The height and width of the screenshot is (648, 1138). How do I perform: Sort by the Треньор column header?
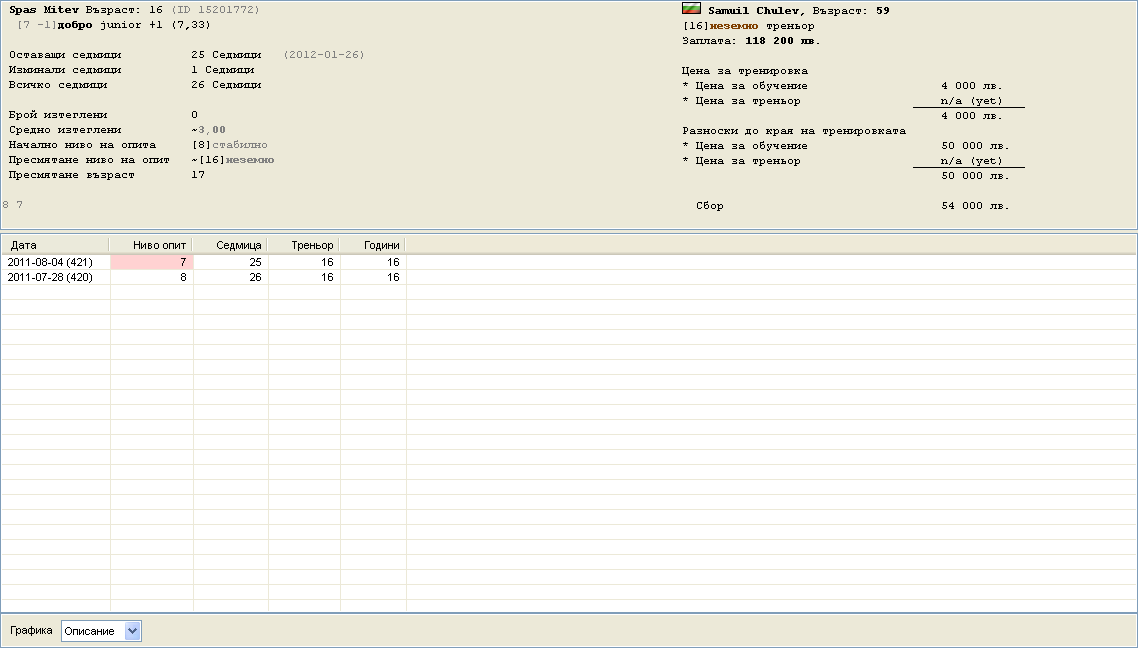pyautogui.click(x=304, y=245)
